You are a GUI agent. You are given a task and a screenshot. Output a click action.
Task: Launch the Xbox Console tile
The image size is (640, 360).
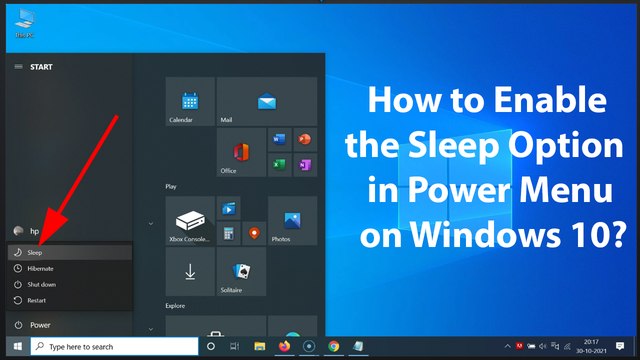click(190, 220)
